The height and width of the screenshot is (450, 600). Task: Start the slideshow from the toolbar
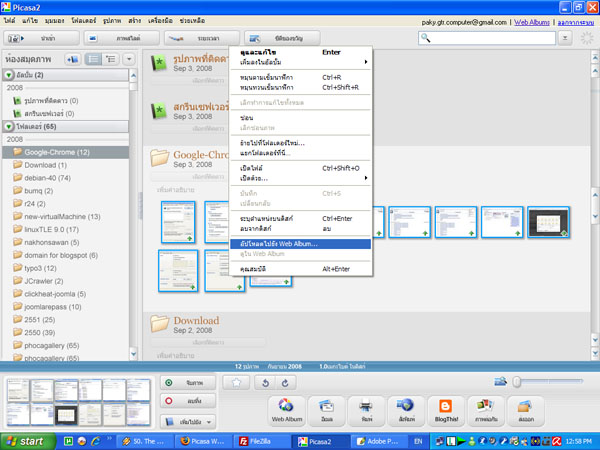coord(122,38)
